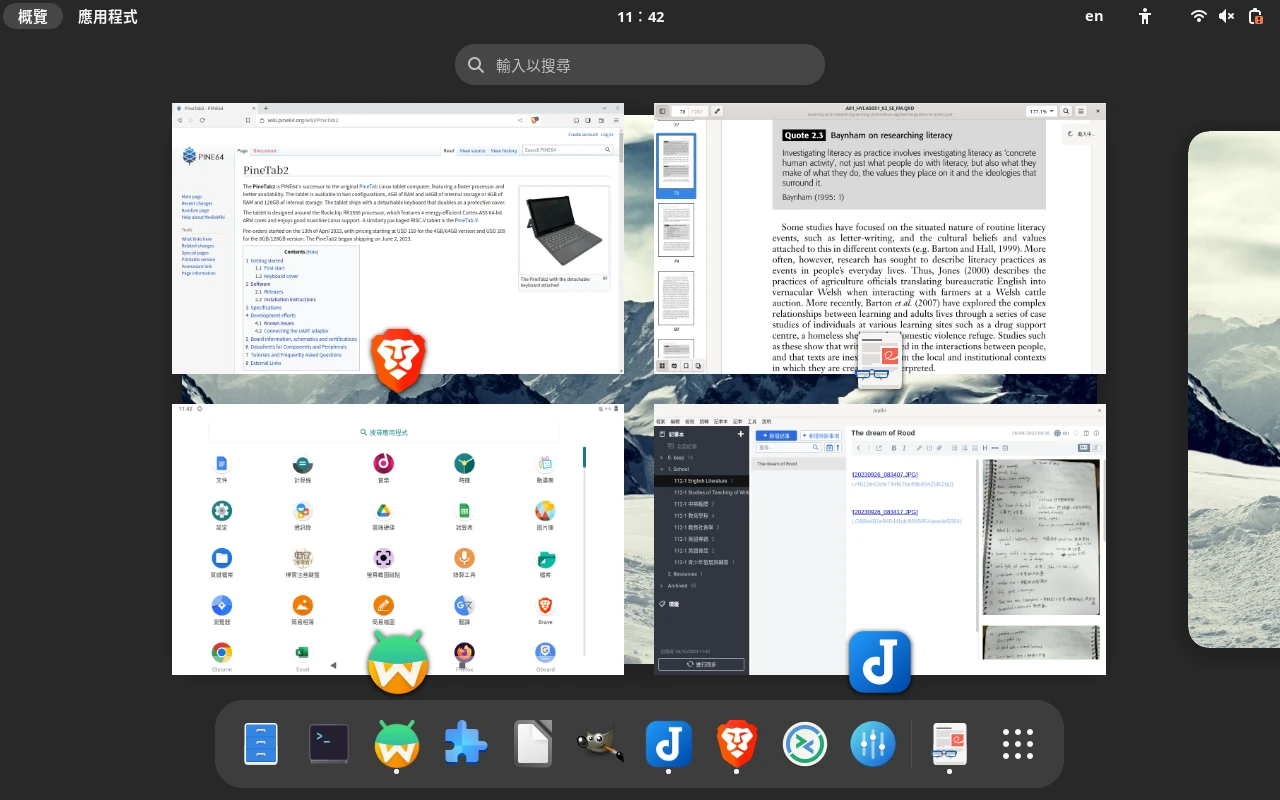The height and width of the screenshot is (800, 1280).
Task: Open Extensions puzzle icon in dock
Action: (465, 744)
